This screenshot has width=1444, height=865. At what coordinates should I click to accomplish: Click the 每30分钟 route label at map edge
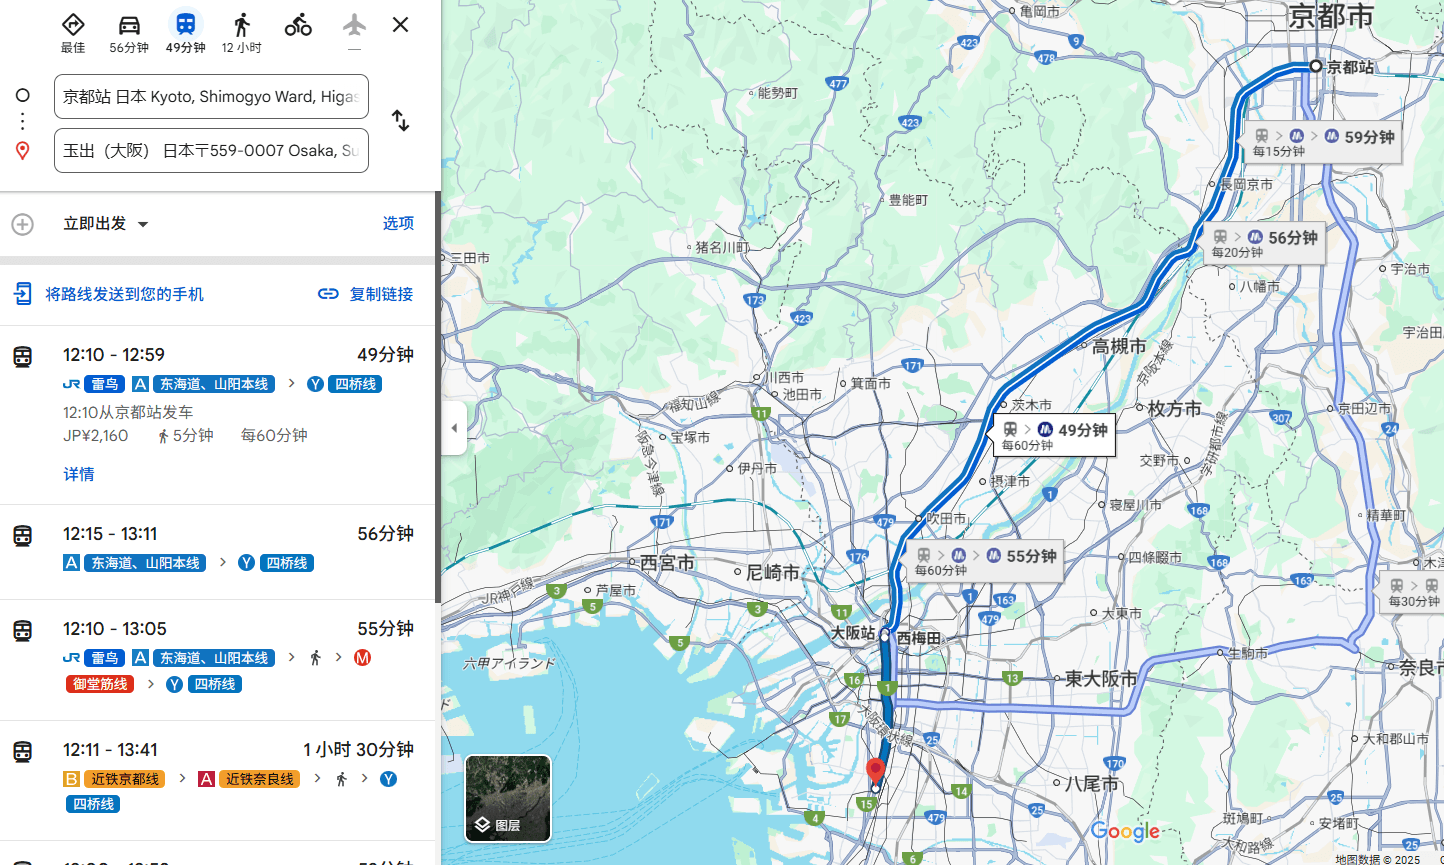pos(1413,594)
